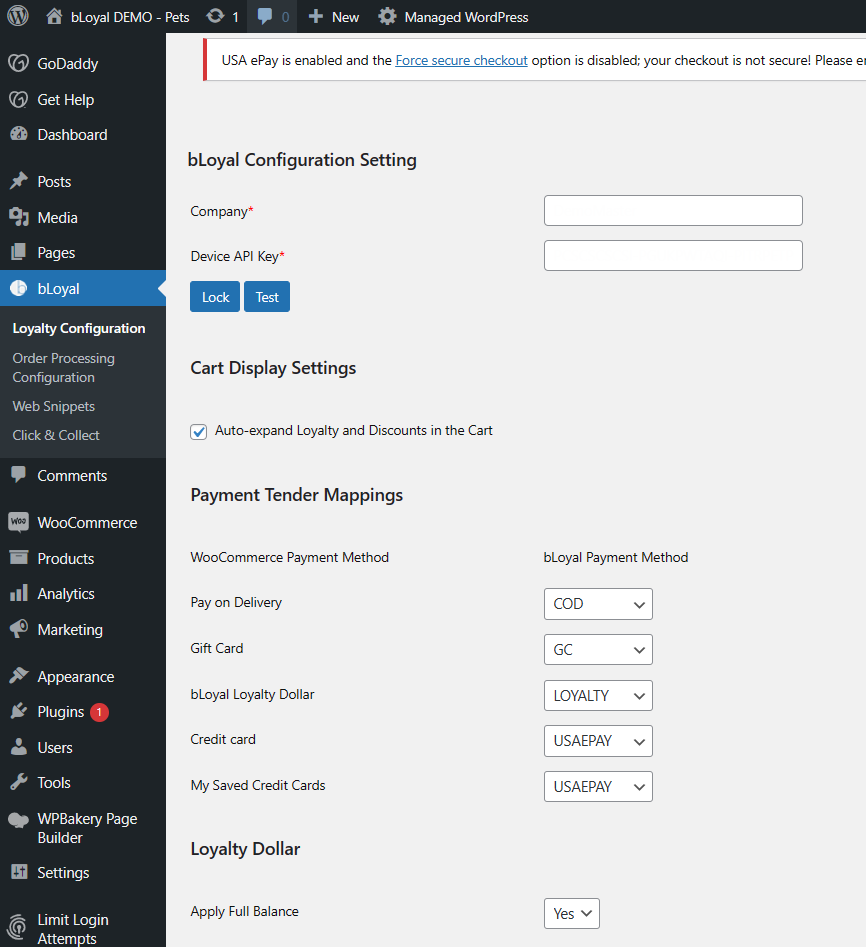The width and height of the screenshot is (866, 947).
Task: Click the WooCommerce Woo icon
Action: point(19,522)
